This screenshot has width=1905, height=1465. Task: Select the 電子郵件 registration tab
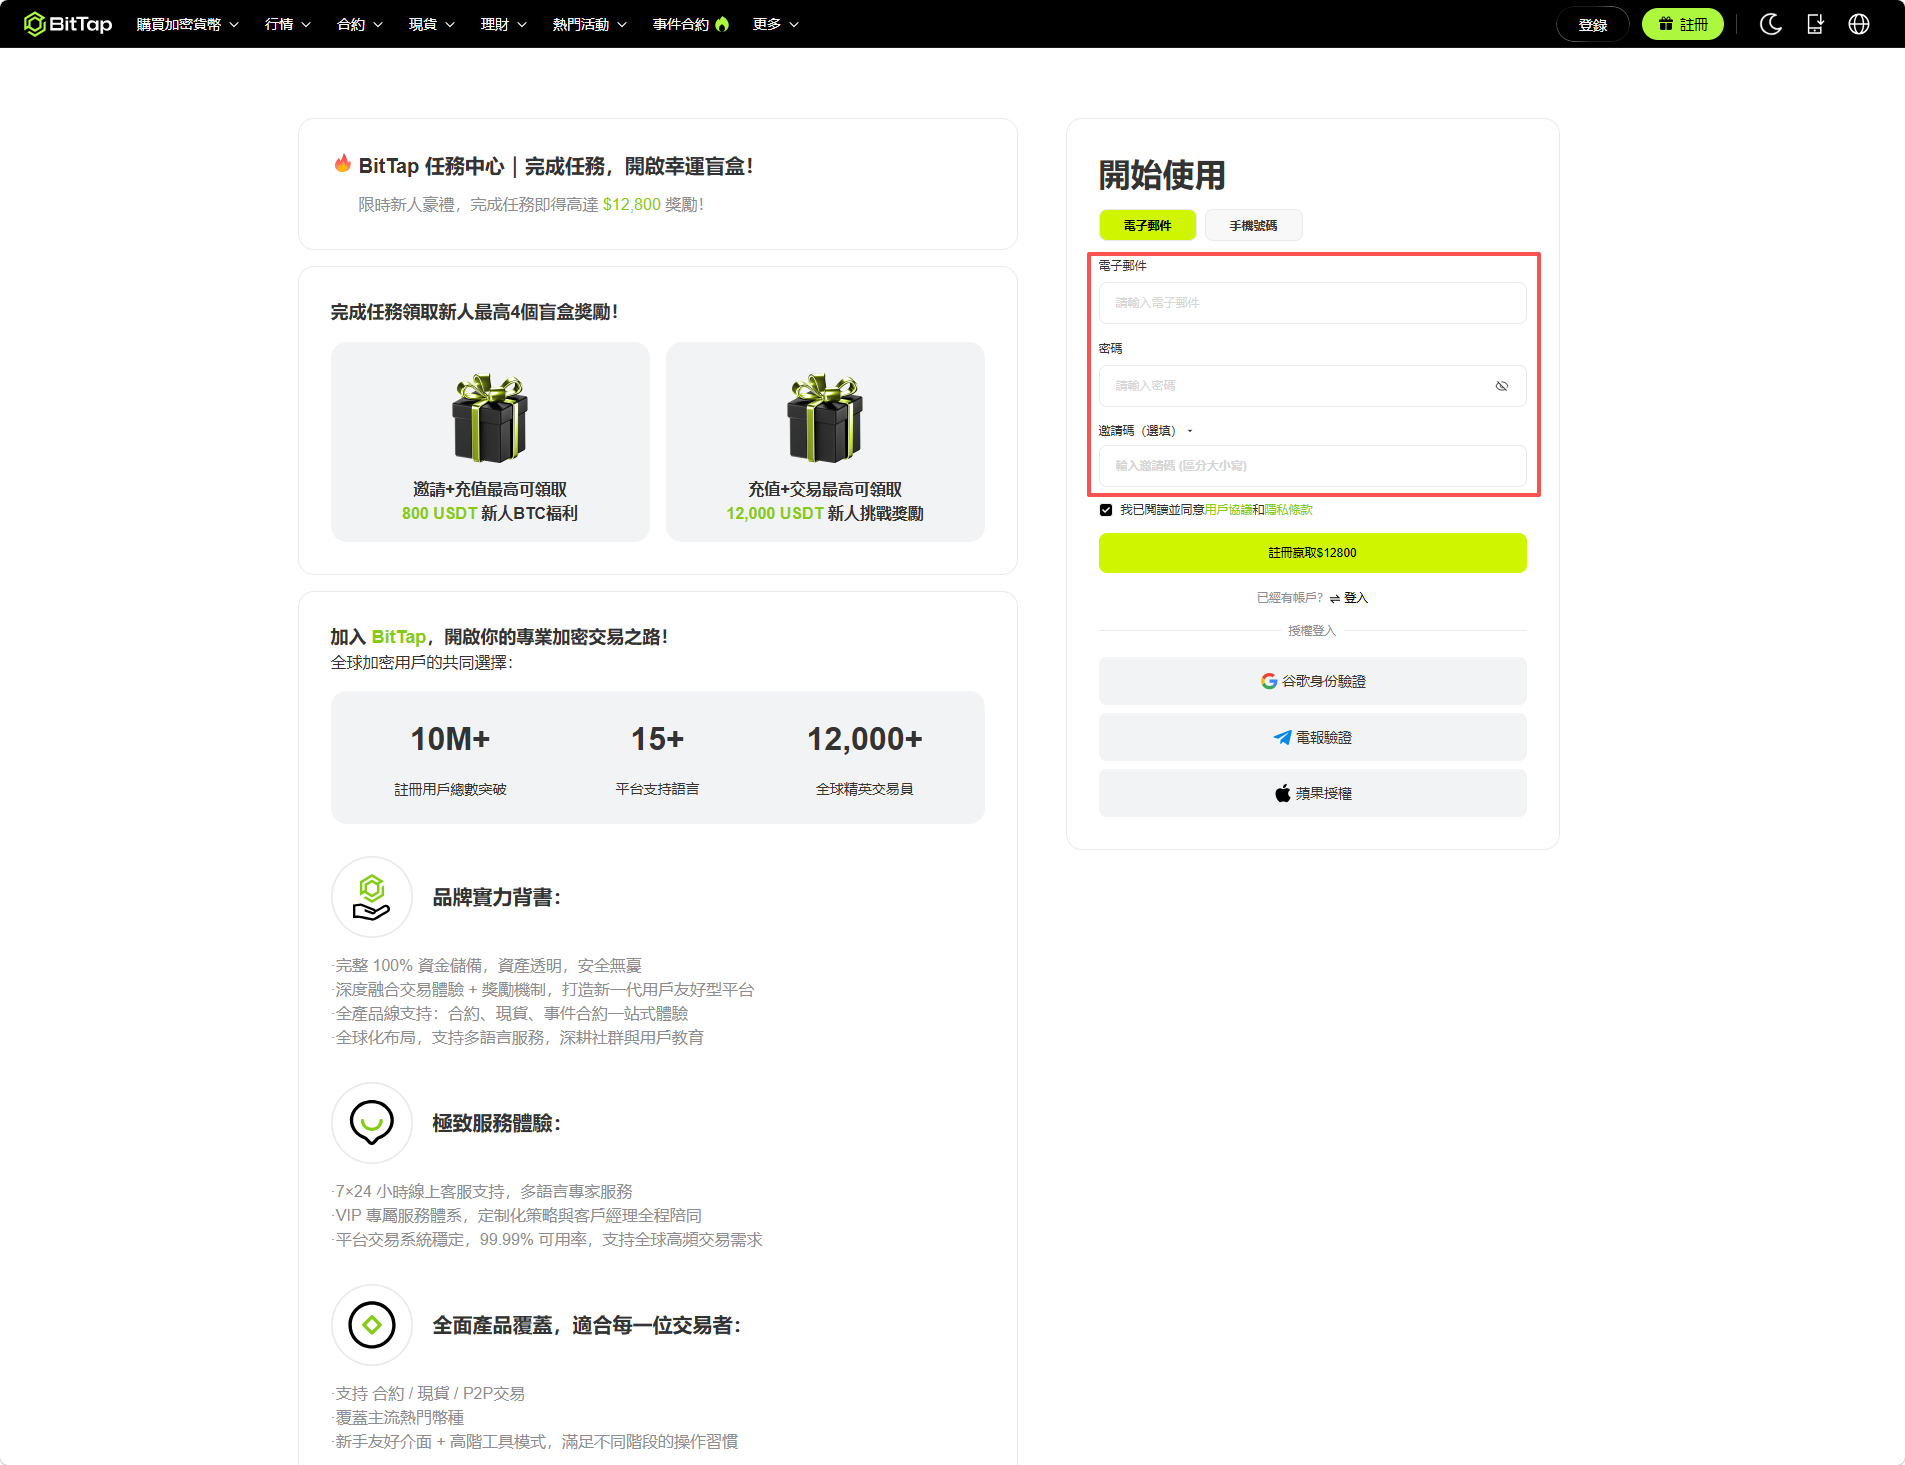1147,225
